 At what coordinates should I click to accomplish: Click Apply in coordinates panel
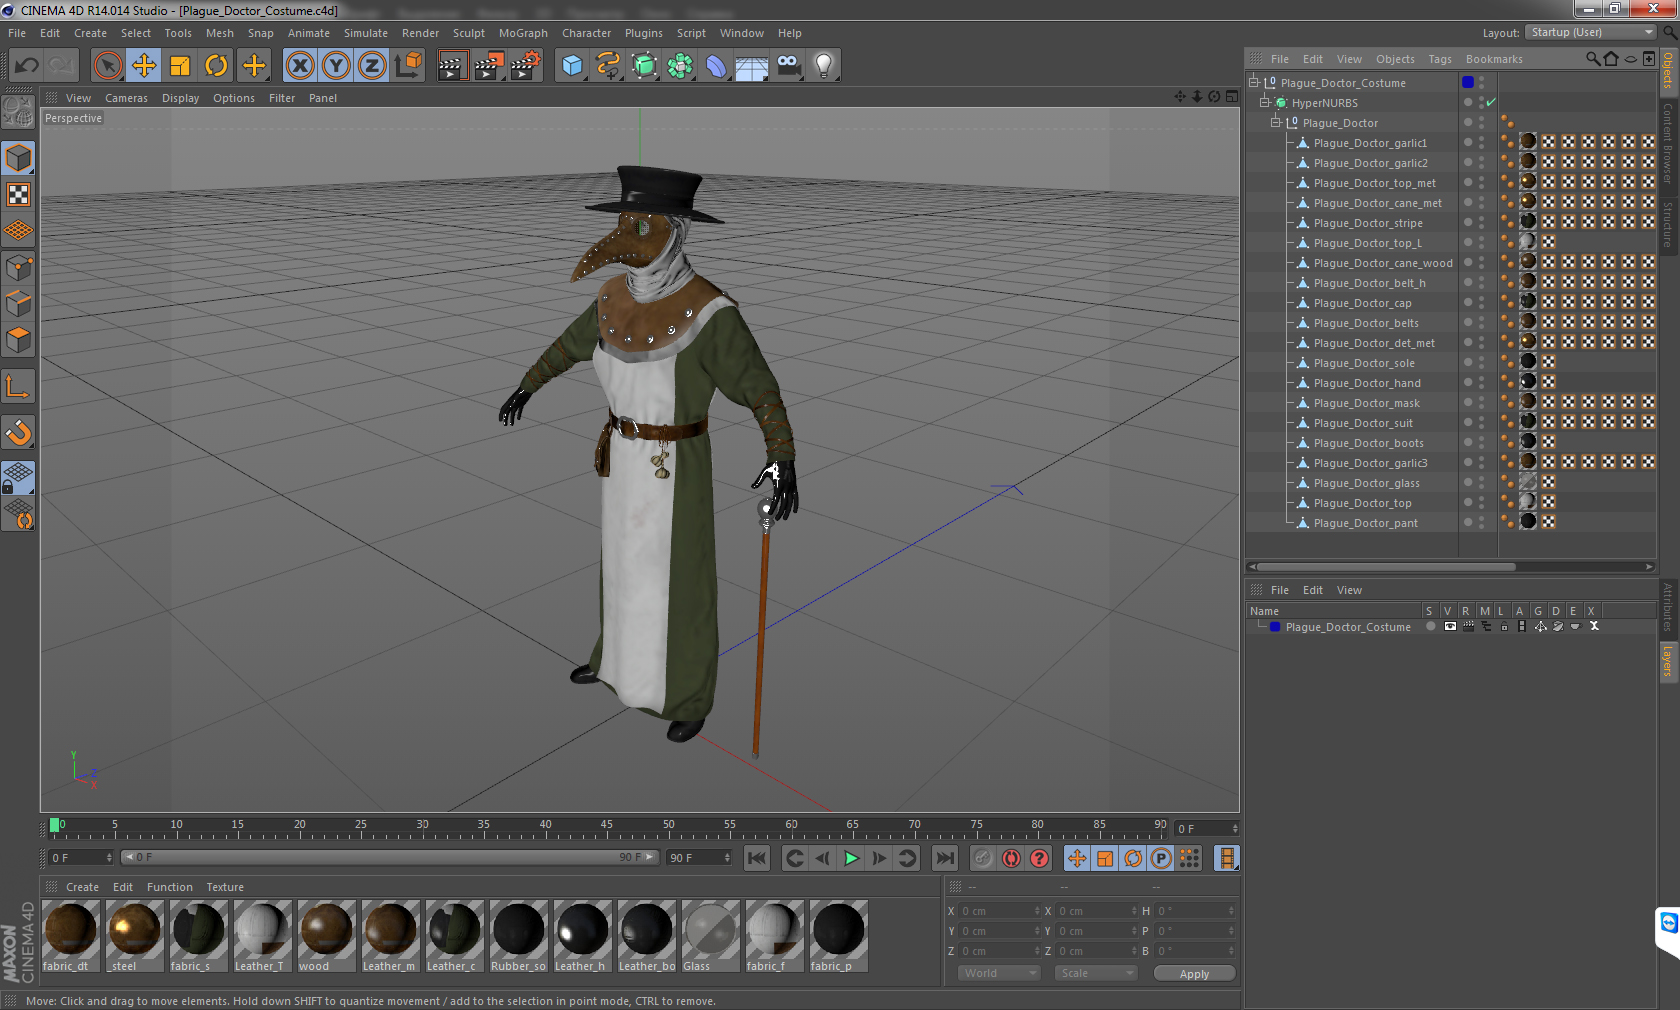pyautogui.click(x=1194, y=973)
